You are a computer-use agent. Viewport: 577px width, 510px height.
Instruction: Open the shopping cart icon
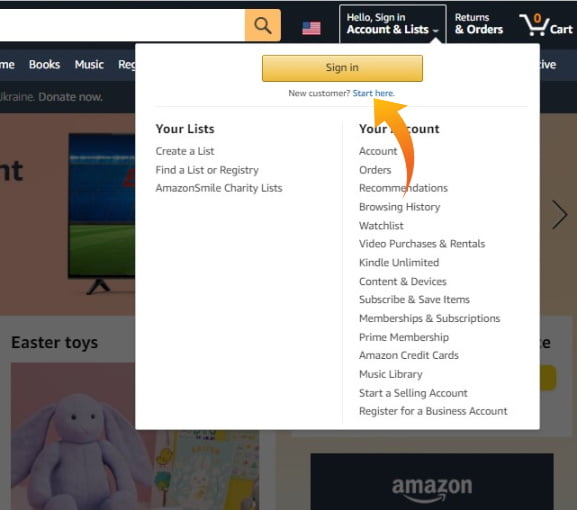(x=546, y=25)
